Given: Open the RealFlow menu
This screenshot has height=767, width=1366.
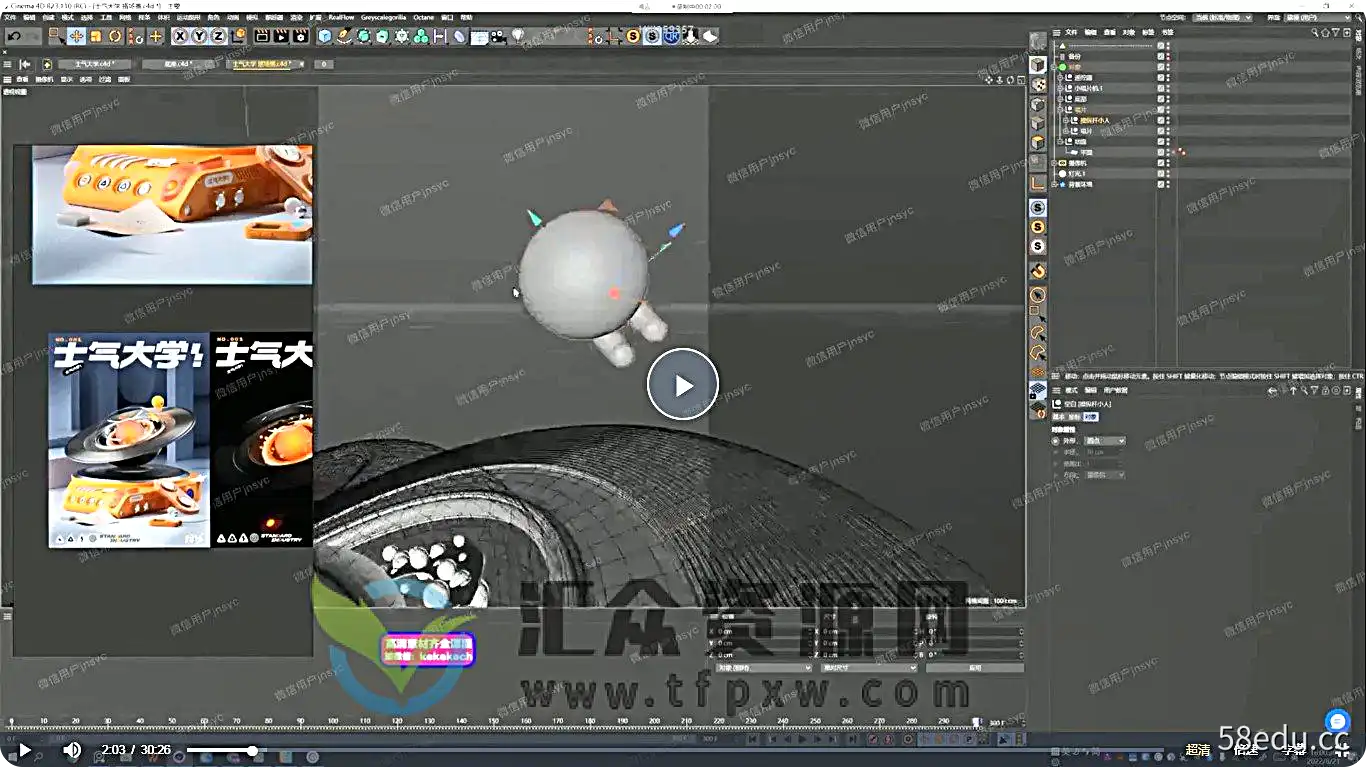Looking at the screenshot, I should [x=341, y=17].
